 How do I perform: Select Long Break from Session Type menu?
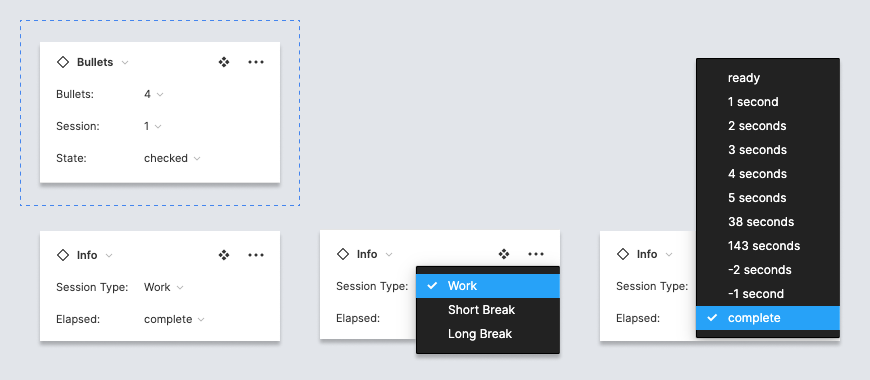(x=488, y=334)
